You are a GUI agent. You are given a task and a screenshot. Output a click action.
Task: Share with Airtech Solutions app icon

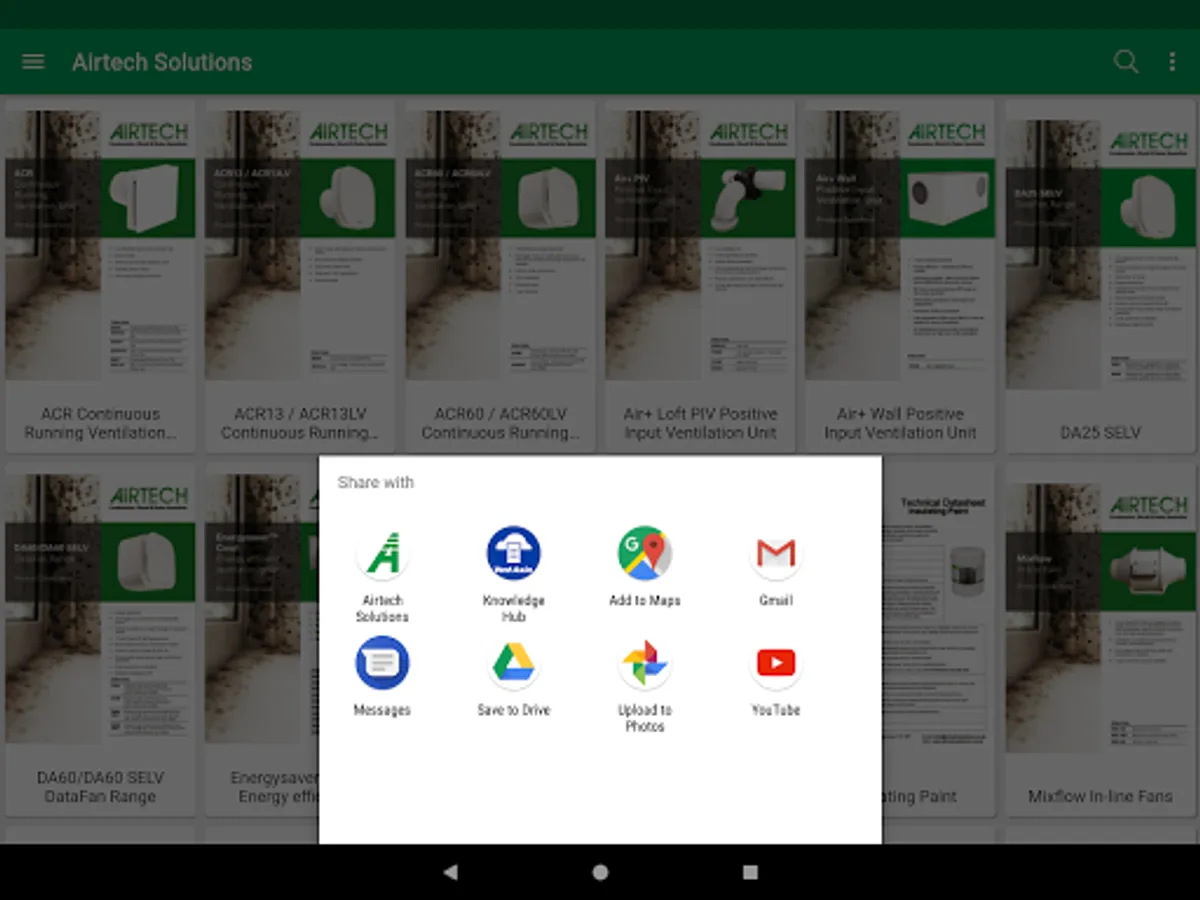point(382,554)
